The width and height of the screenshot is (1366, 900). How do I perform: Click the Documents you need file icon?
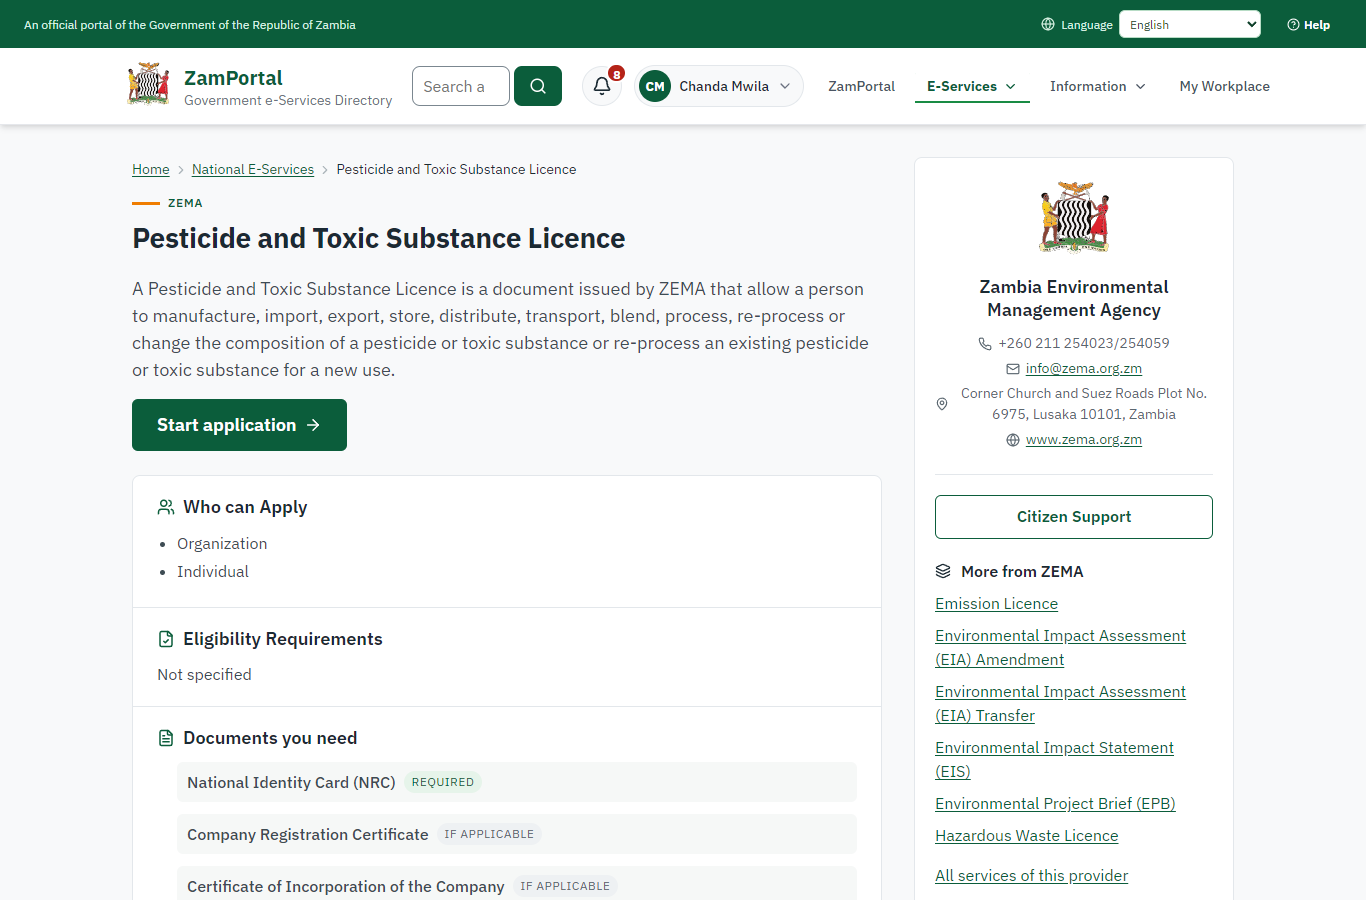point(166,738)
